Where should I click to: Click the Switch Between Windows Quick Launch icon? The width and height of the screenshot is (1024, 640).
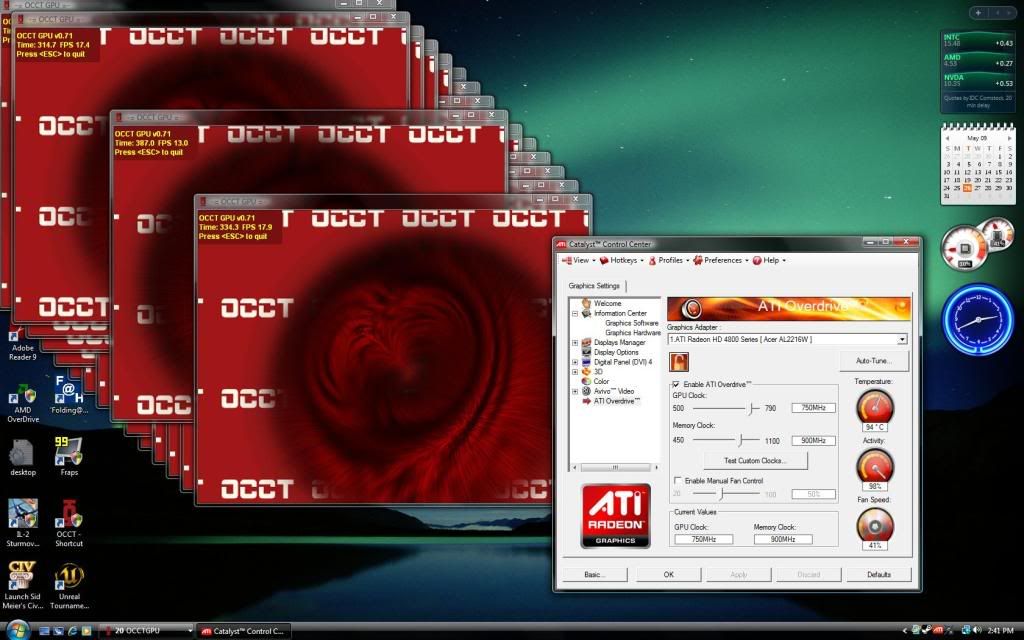point(58,631)
